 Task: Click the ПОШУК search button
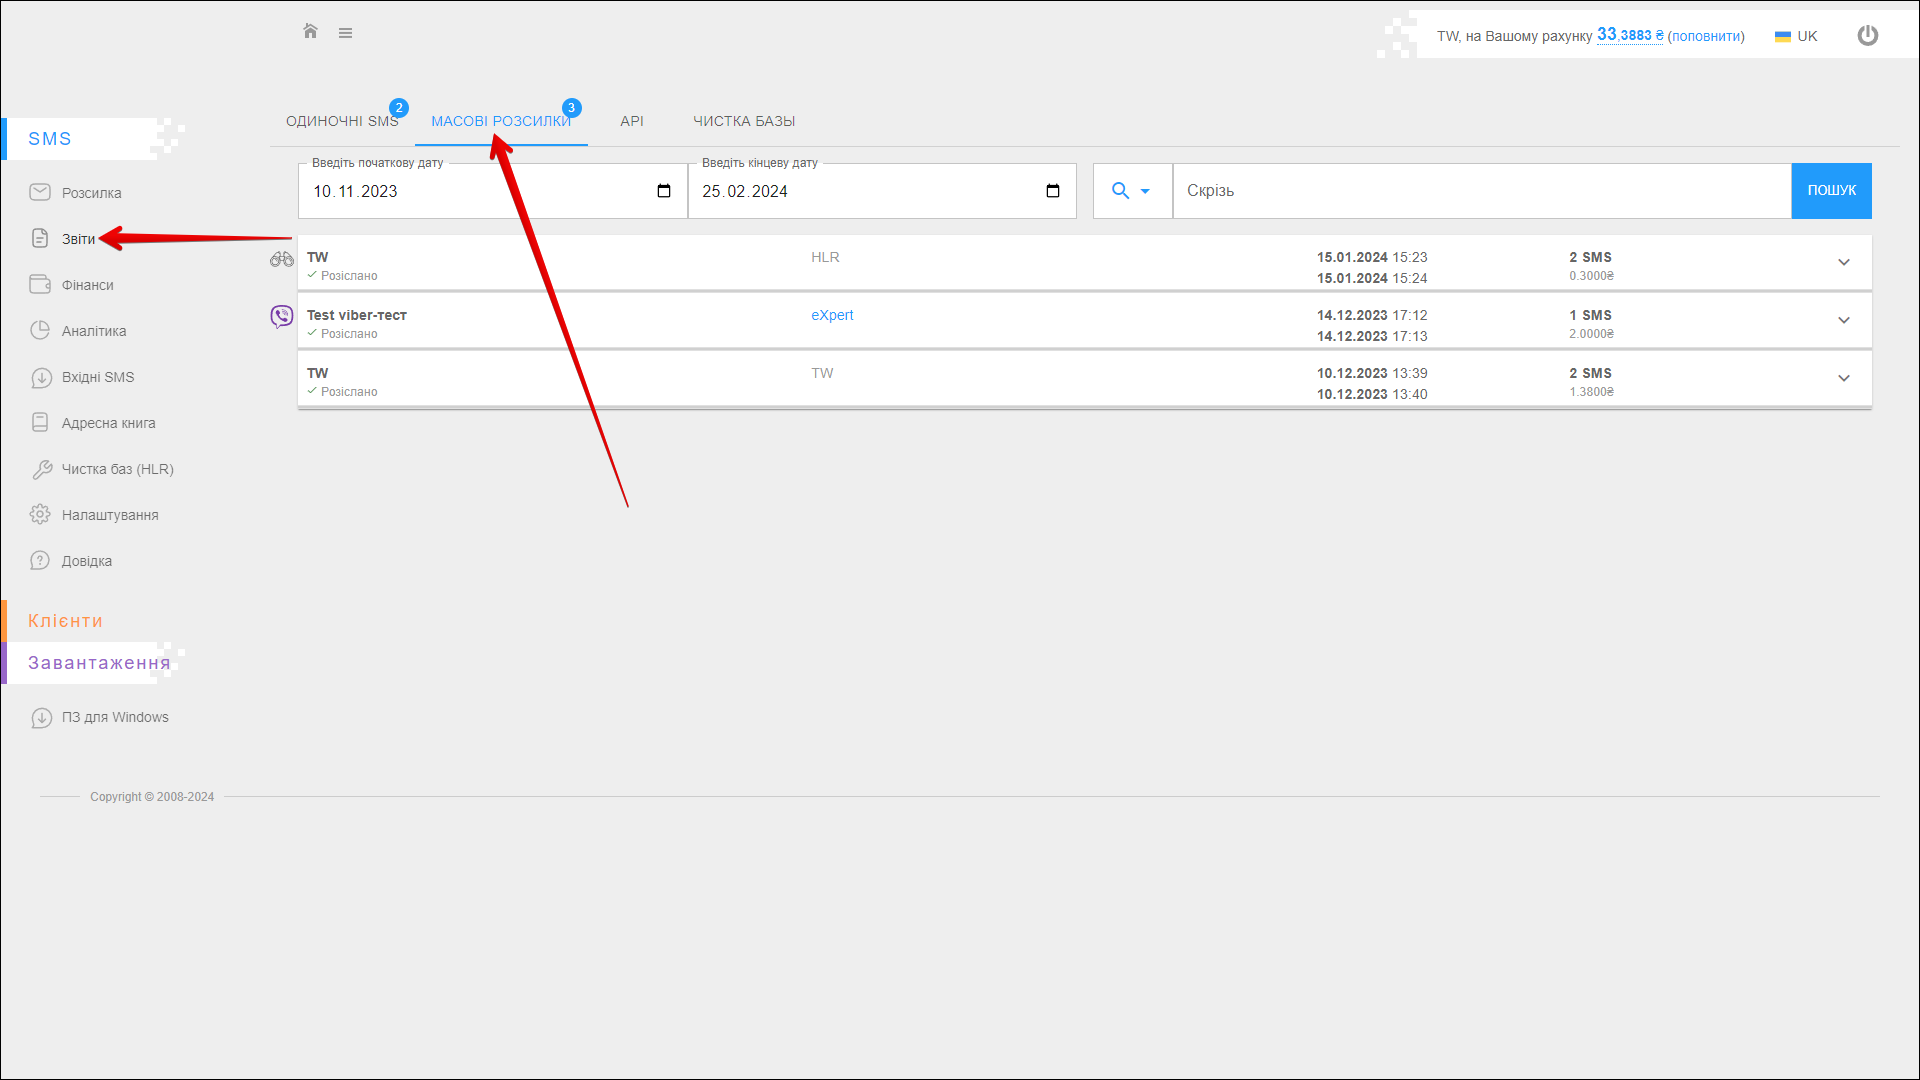(1831, 191)
